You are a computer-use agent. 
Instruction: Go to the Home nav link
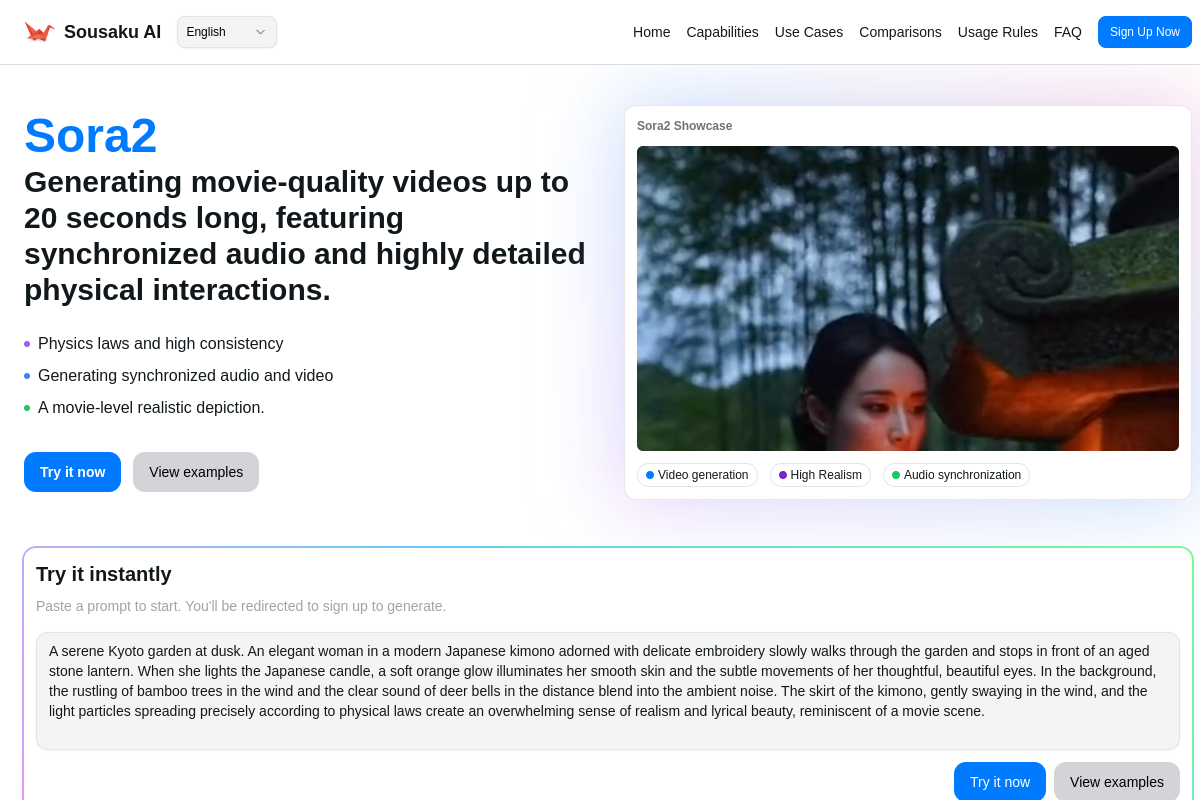point(651,32)
